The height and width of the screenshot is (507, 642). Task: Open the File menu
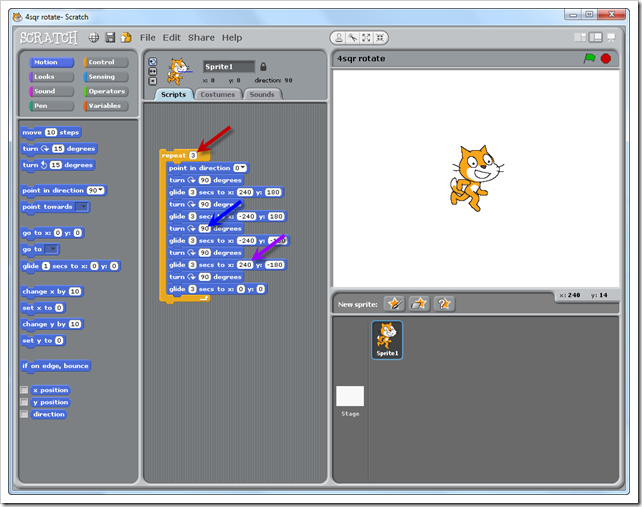148,38
